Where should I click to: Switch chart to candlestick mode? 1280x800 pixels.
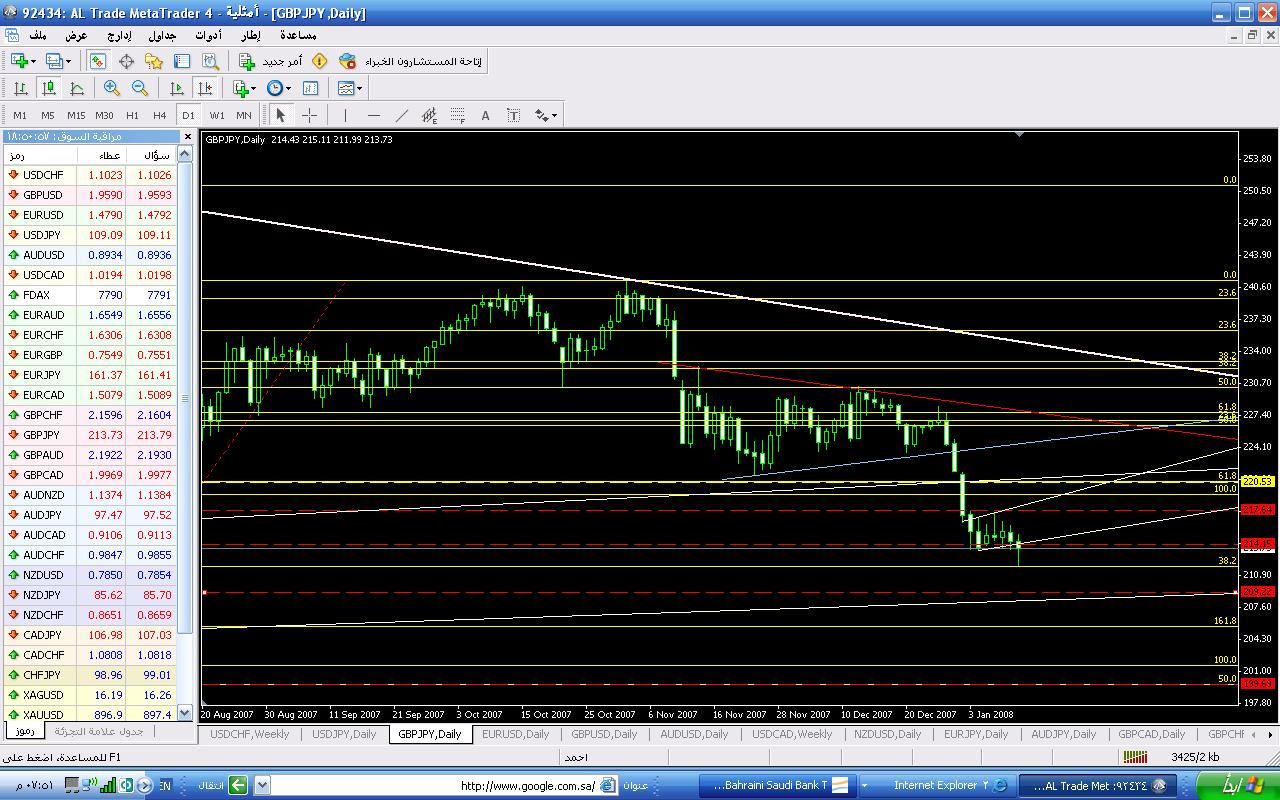(48, 89)
